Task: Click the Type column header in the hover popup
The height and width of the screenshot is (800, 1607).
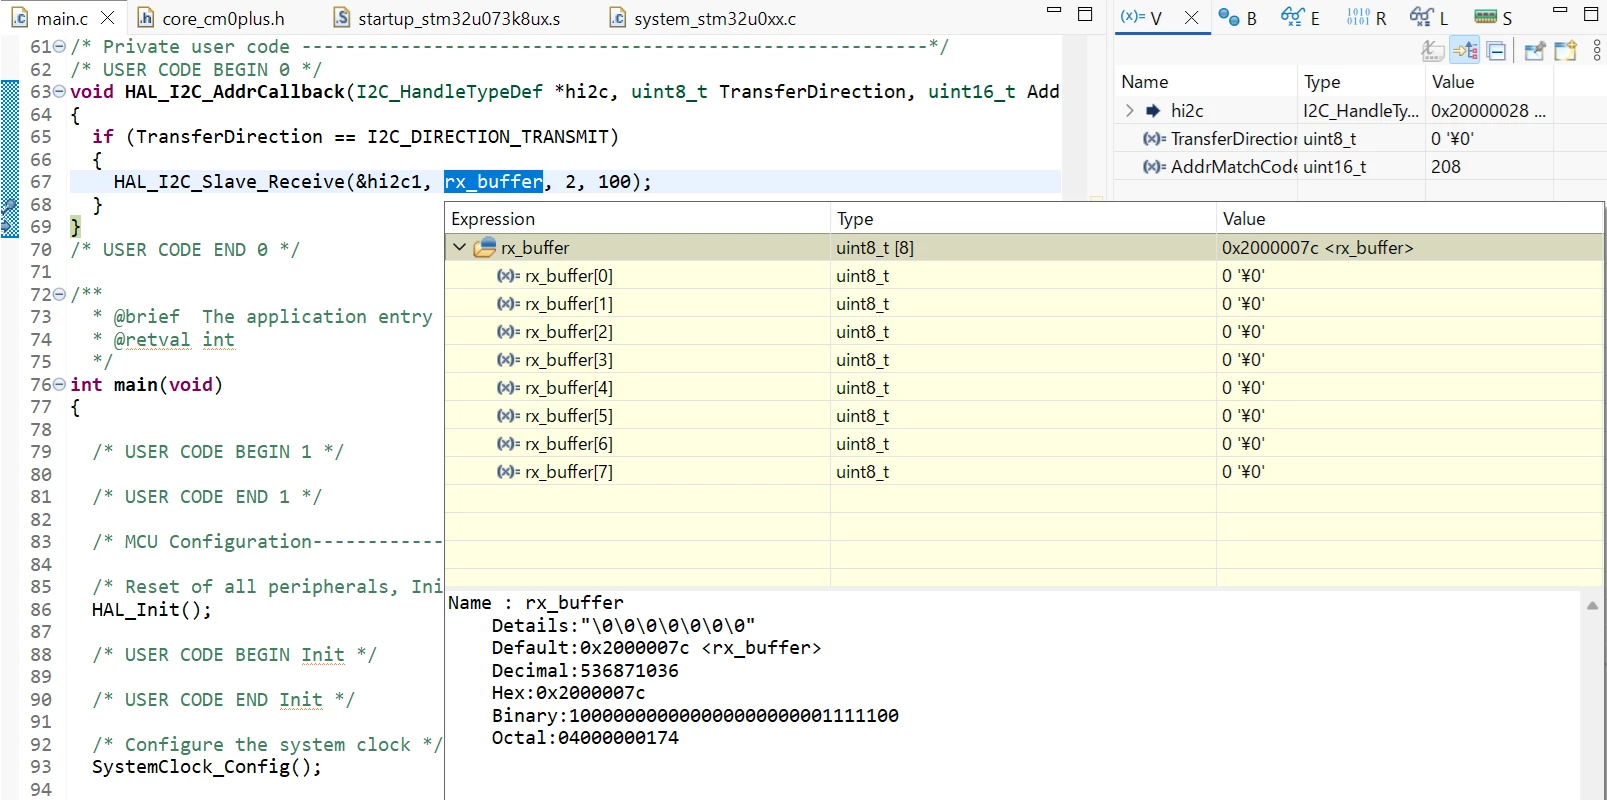Action: click(x=1024, y=219)
